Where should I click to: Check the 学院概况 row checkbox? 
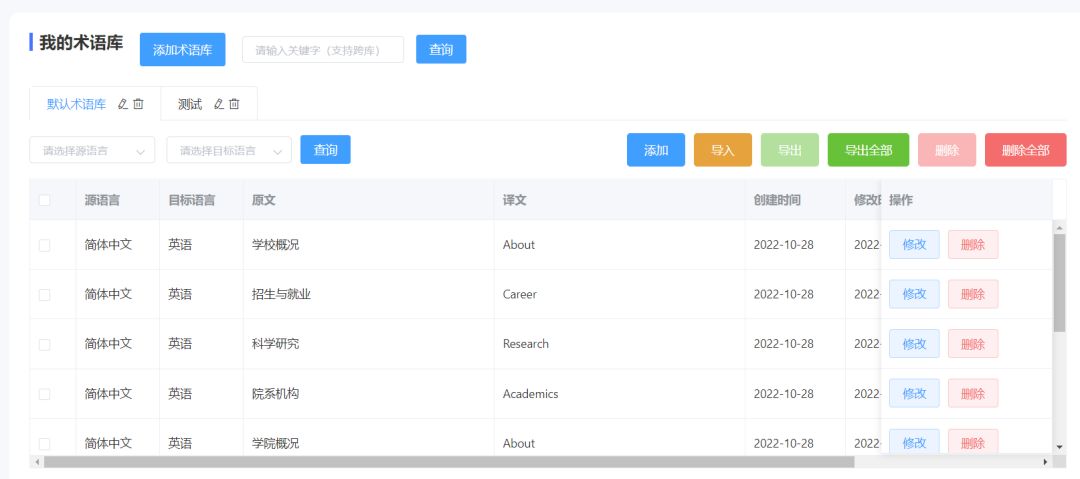[x=44, y=443]
